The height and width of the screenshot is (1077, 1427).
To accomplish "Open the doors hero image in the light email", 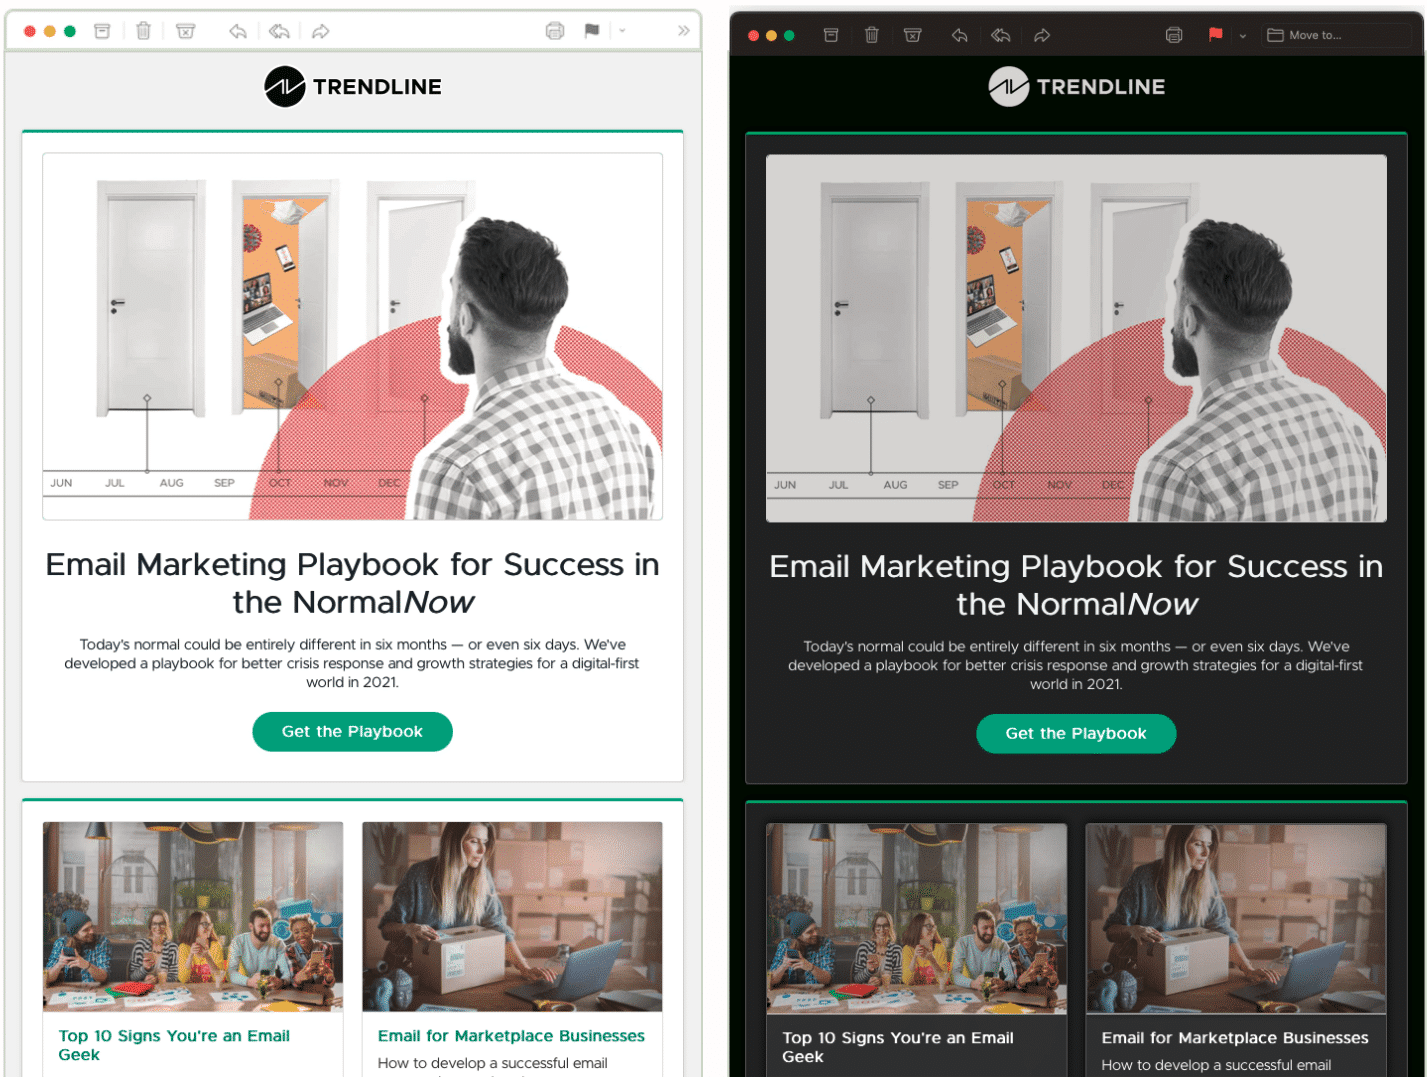I will [353, 337].
